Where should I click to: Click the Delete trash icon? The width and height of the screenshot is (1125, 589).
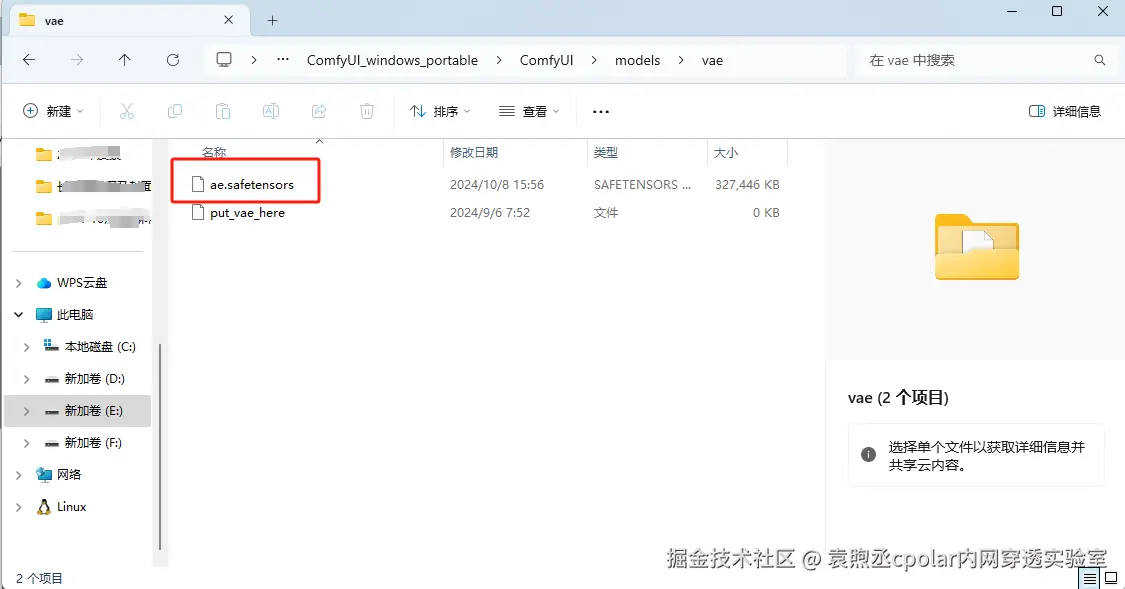(x=367, y=111)
